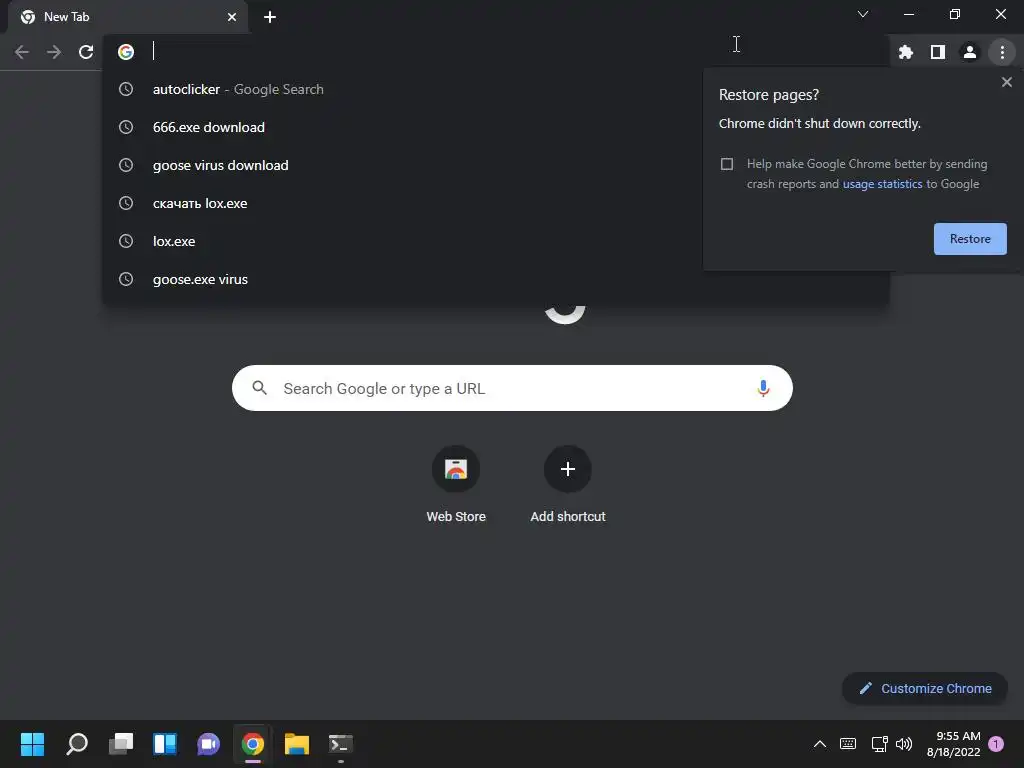Select the New Tab tab
This screenshot has width=1024, height=768.
tap(128, 17)
